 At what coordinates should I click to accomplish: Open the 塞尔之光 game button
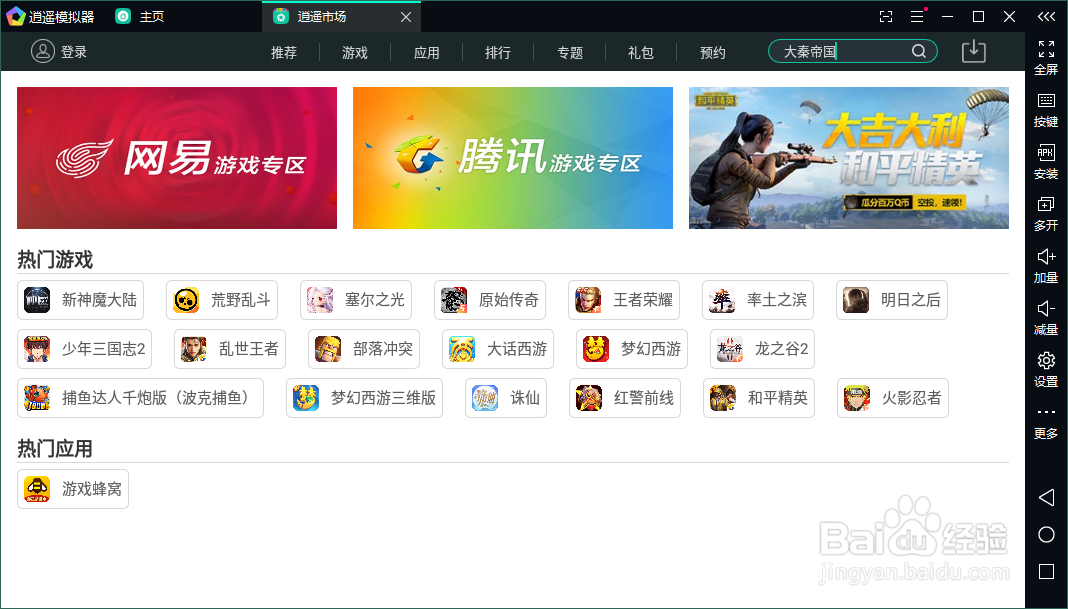coord(356,300)
